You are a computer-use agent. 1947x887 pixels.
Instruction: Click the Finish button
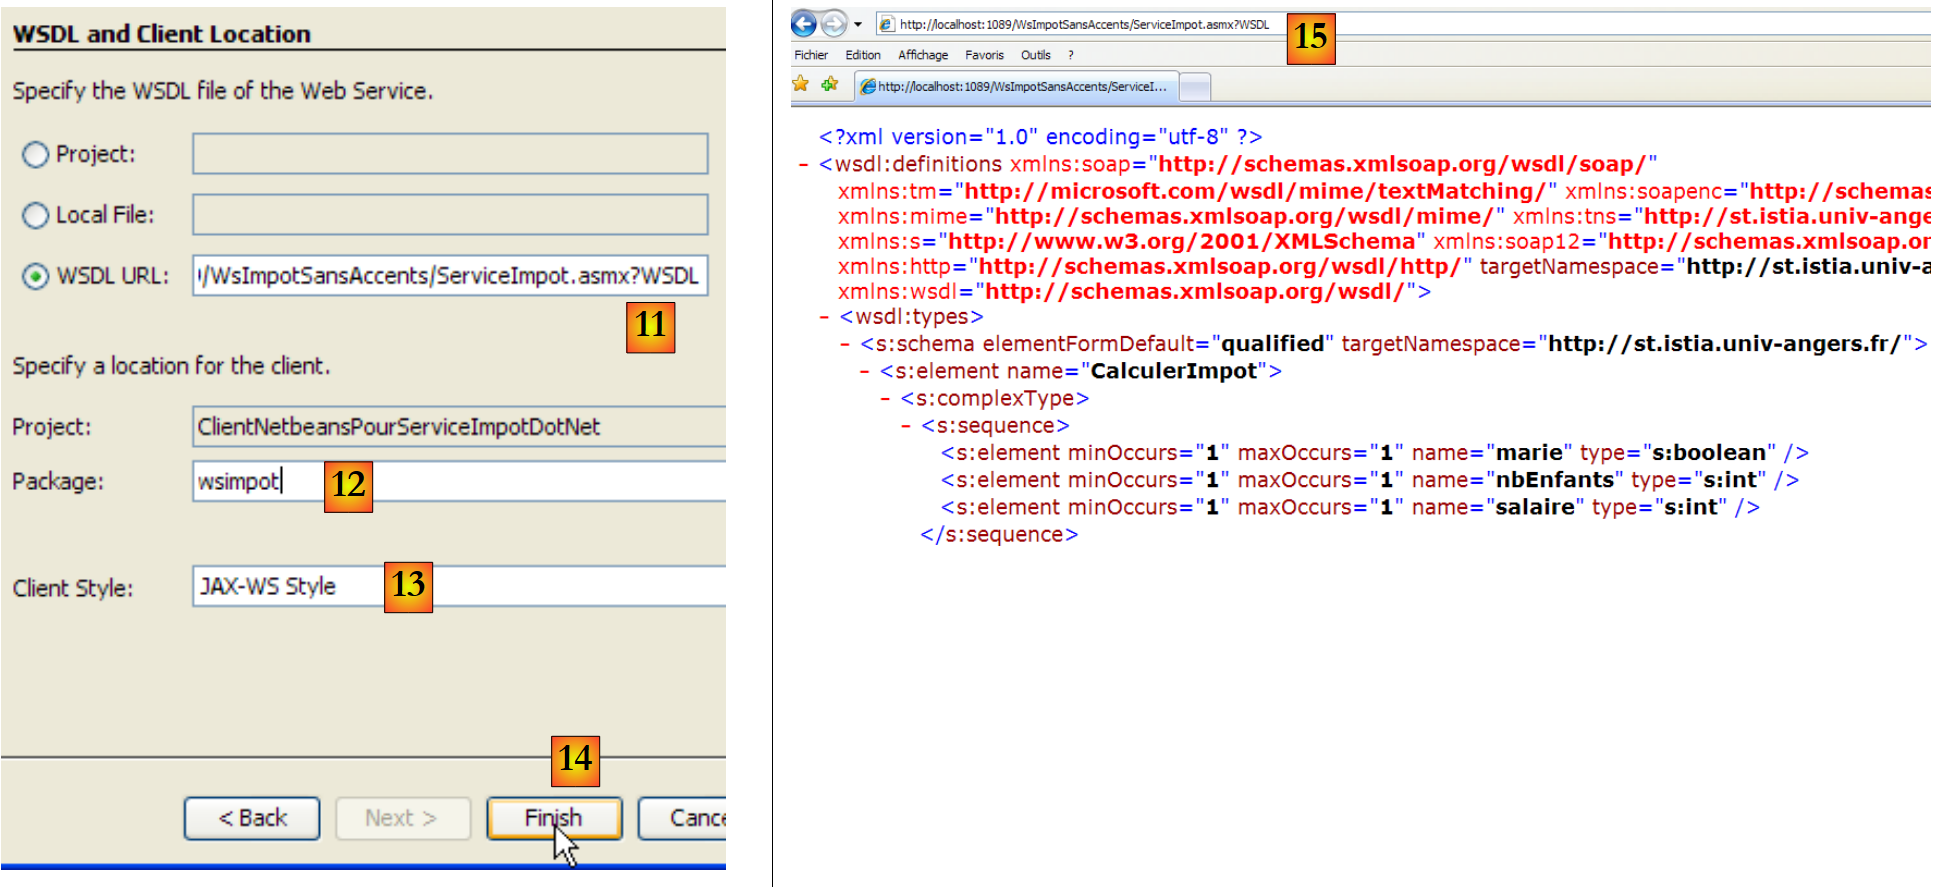554,818
